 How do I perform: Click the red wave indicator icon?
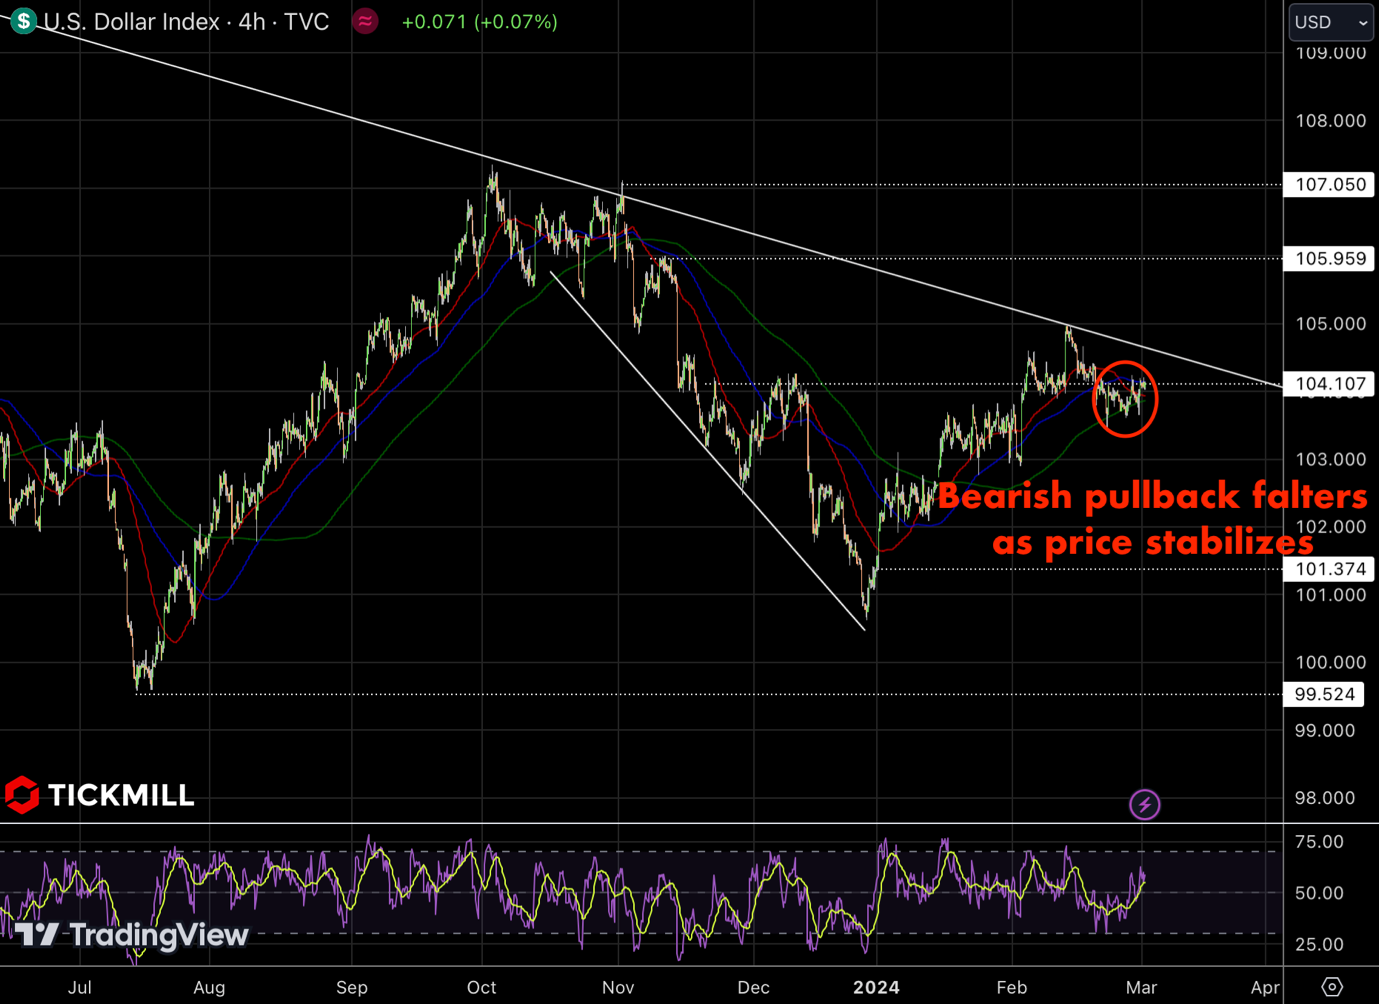pyautogui.click(x=366, y=21)
